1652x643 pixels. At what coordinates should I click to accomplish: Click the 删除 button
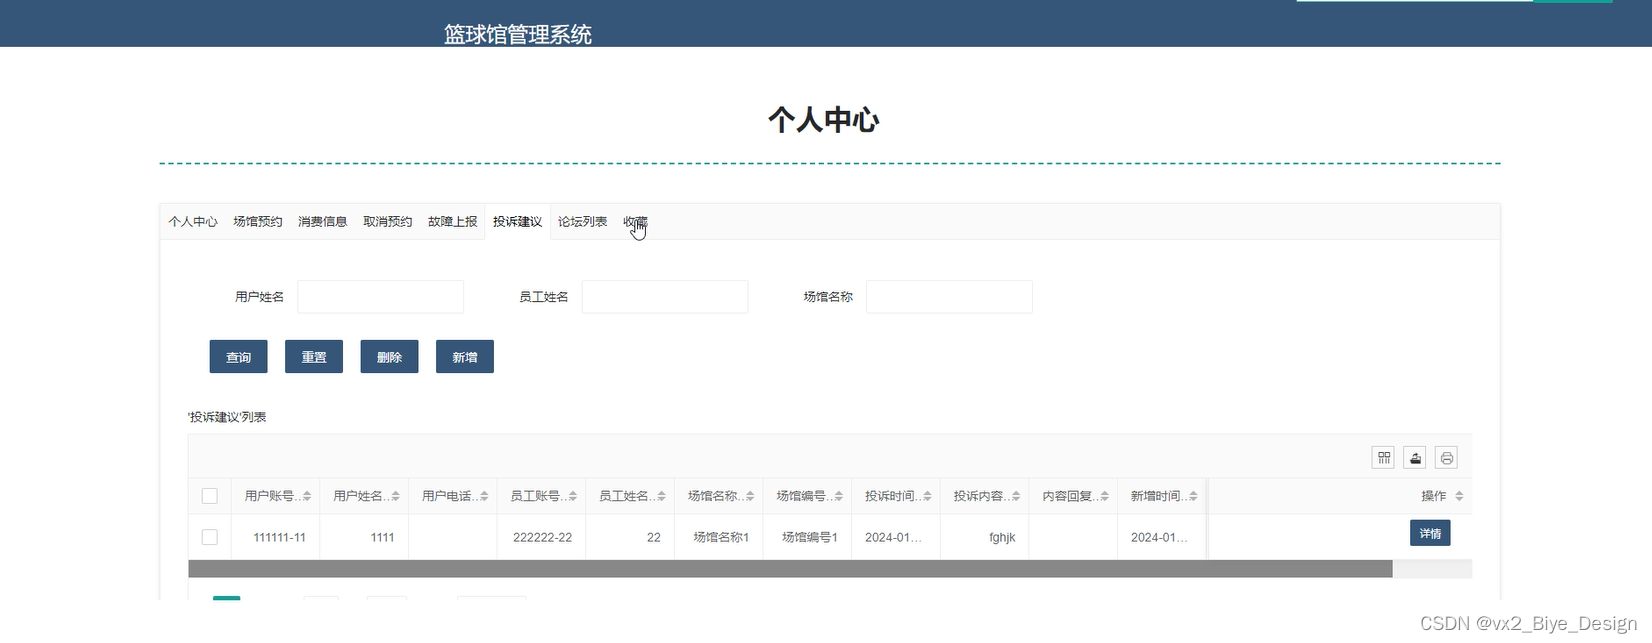tap(389, 357)
